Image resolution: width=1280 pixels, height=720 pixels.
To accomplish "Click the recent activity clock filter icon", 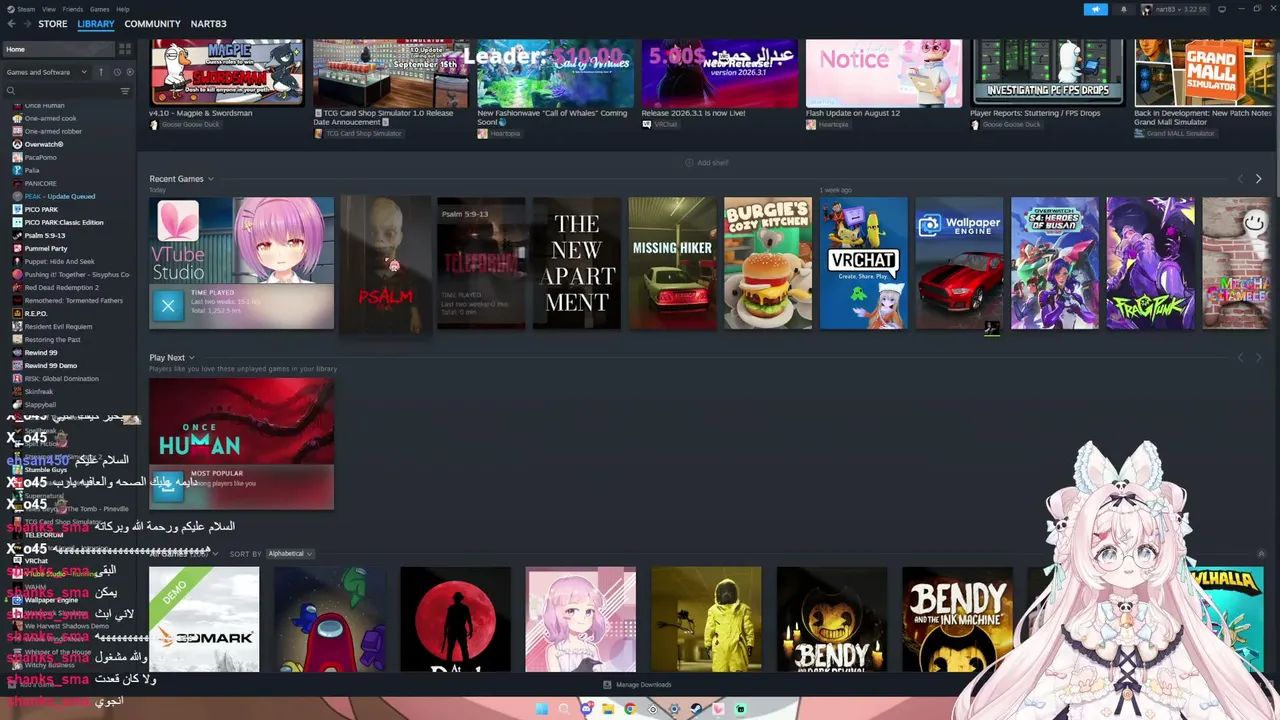I will pyautogui.click(x=117, y=72).
